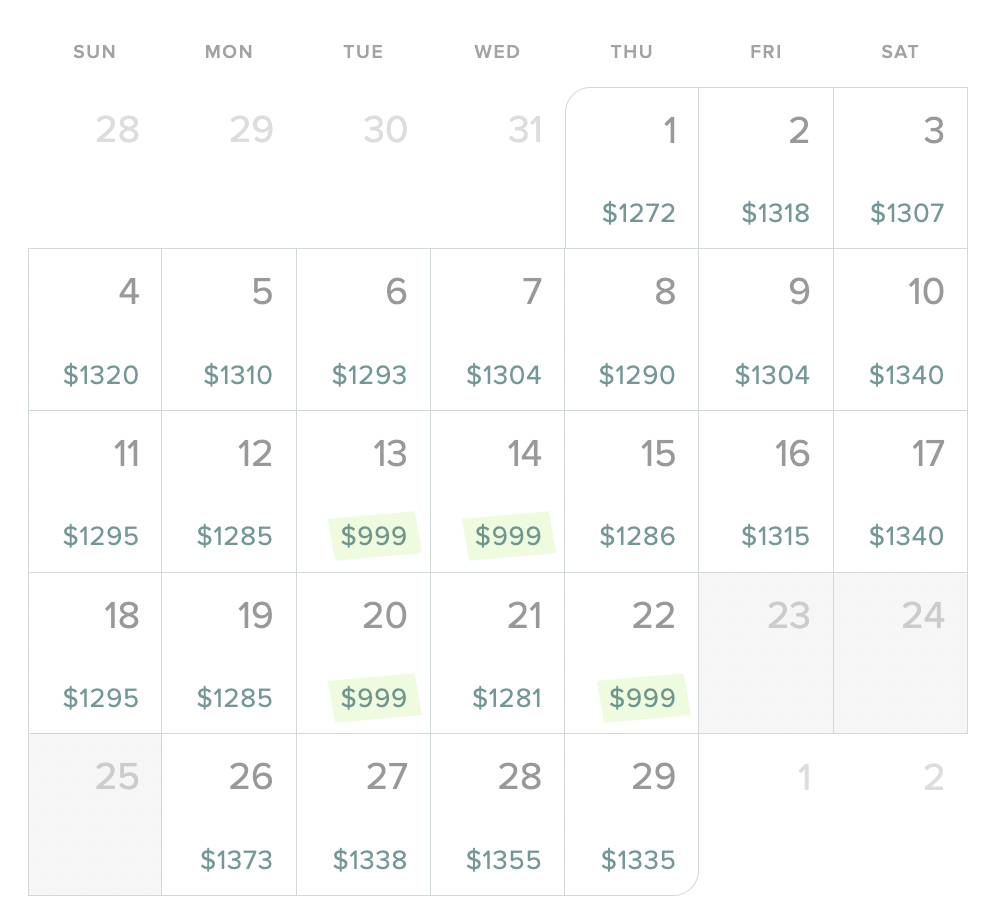Select date 4 priced $1320
Viewport: 990px width, 912px height.
click(x=95, y=330)
